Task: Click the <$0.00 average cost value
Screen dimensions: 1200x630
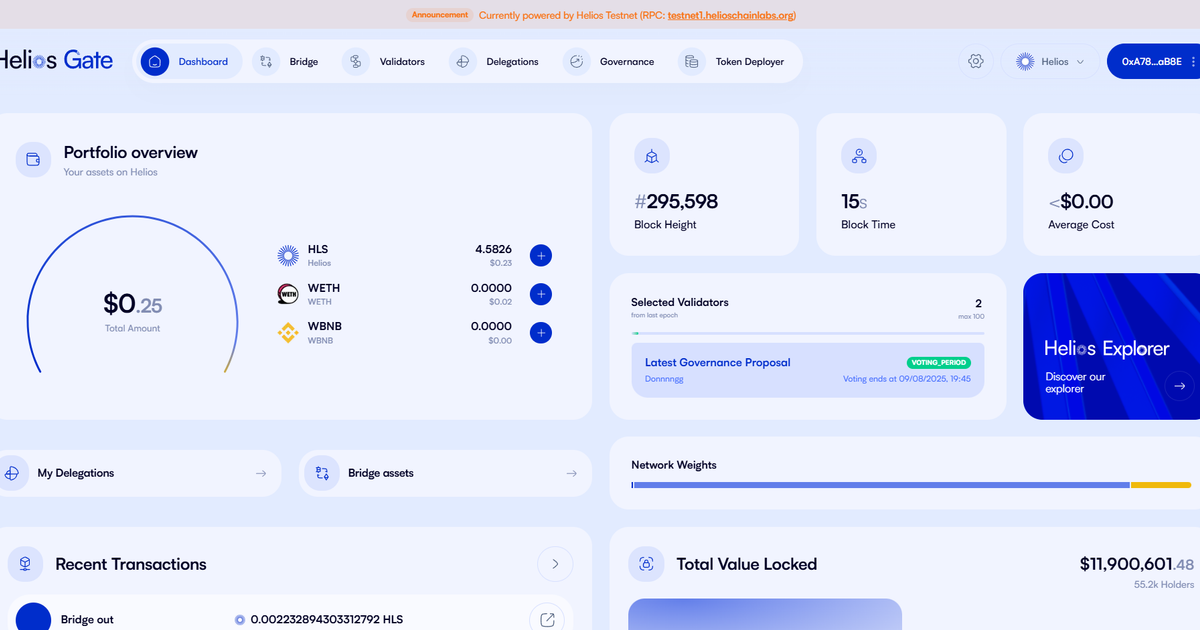Action: 1081,202
